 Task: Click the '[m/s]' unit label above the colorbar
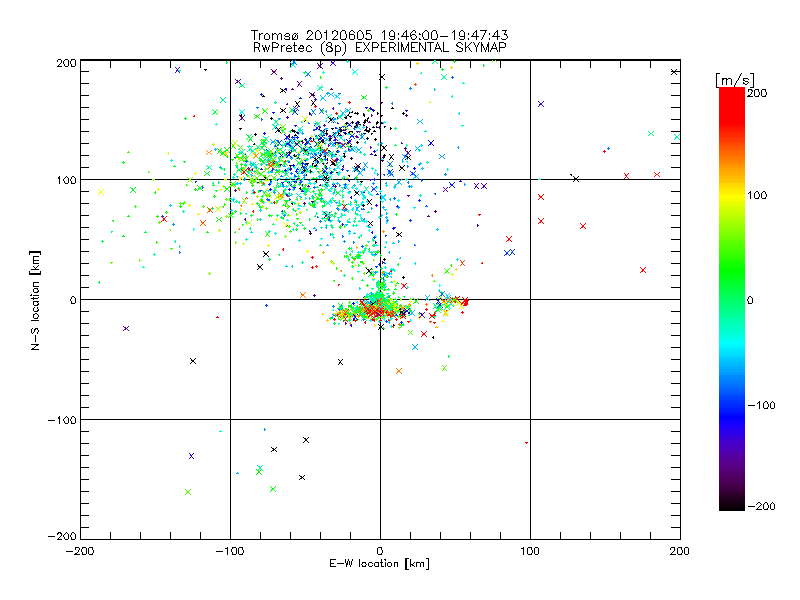735,80
